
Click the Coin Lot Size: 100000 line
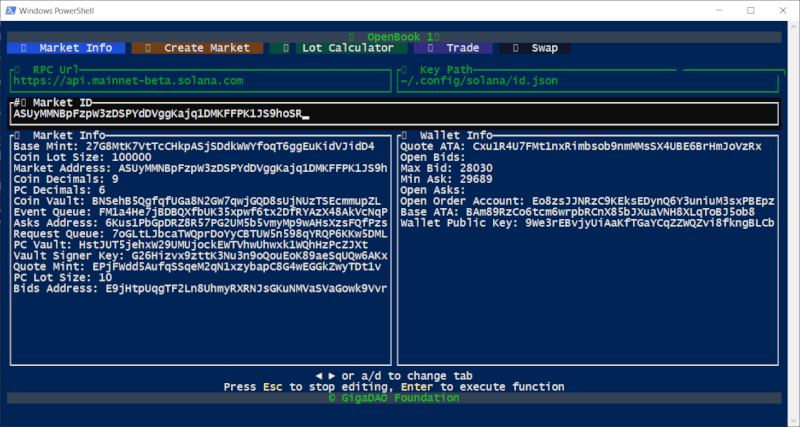(x=82, y=157)
